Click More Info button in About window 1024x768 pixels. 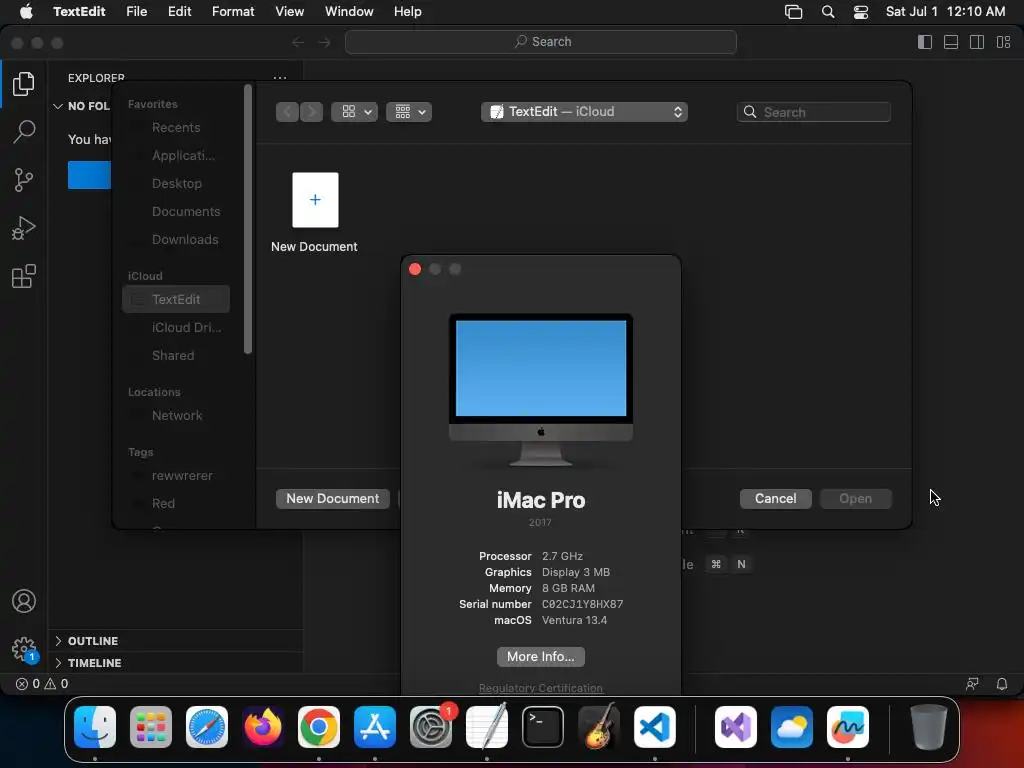click(541, 656)
